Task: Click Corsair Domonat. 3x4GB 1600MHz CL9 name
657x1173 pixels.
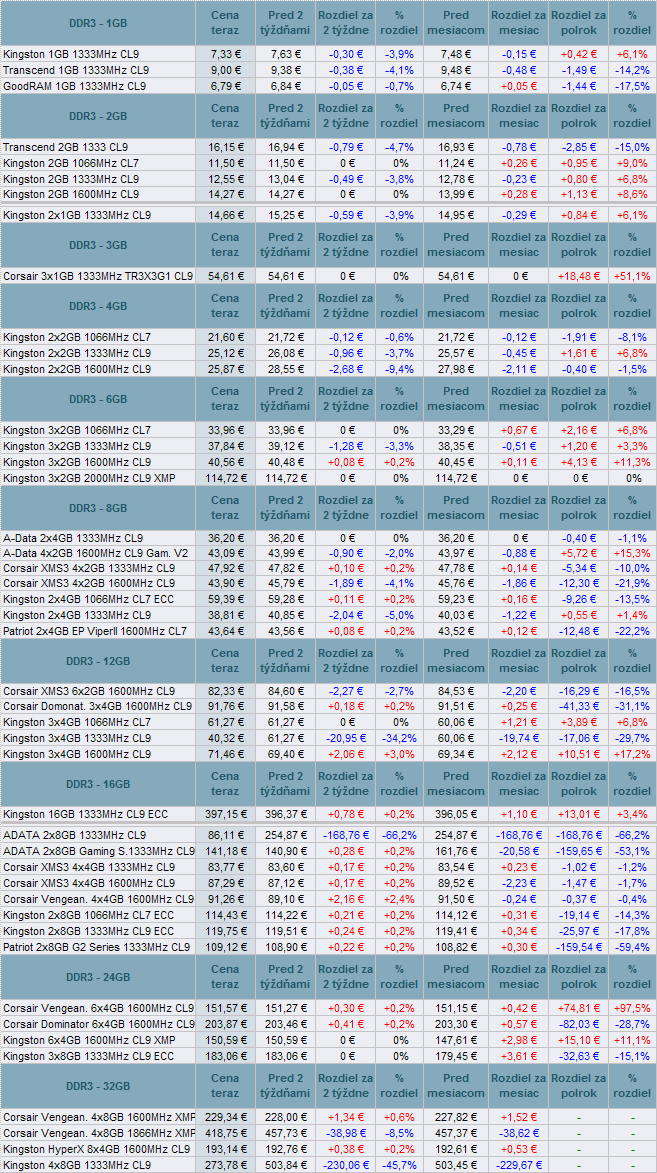Action: click(97, 707)
